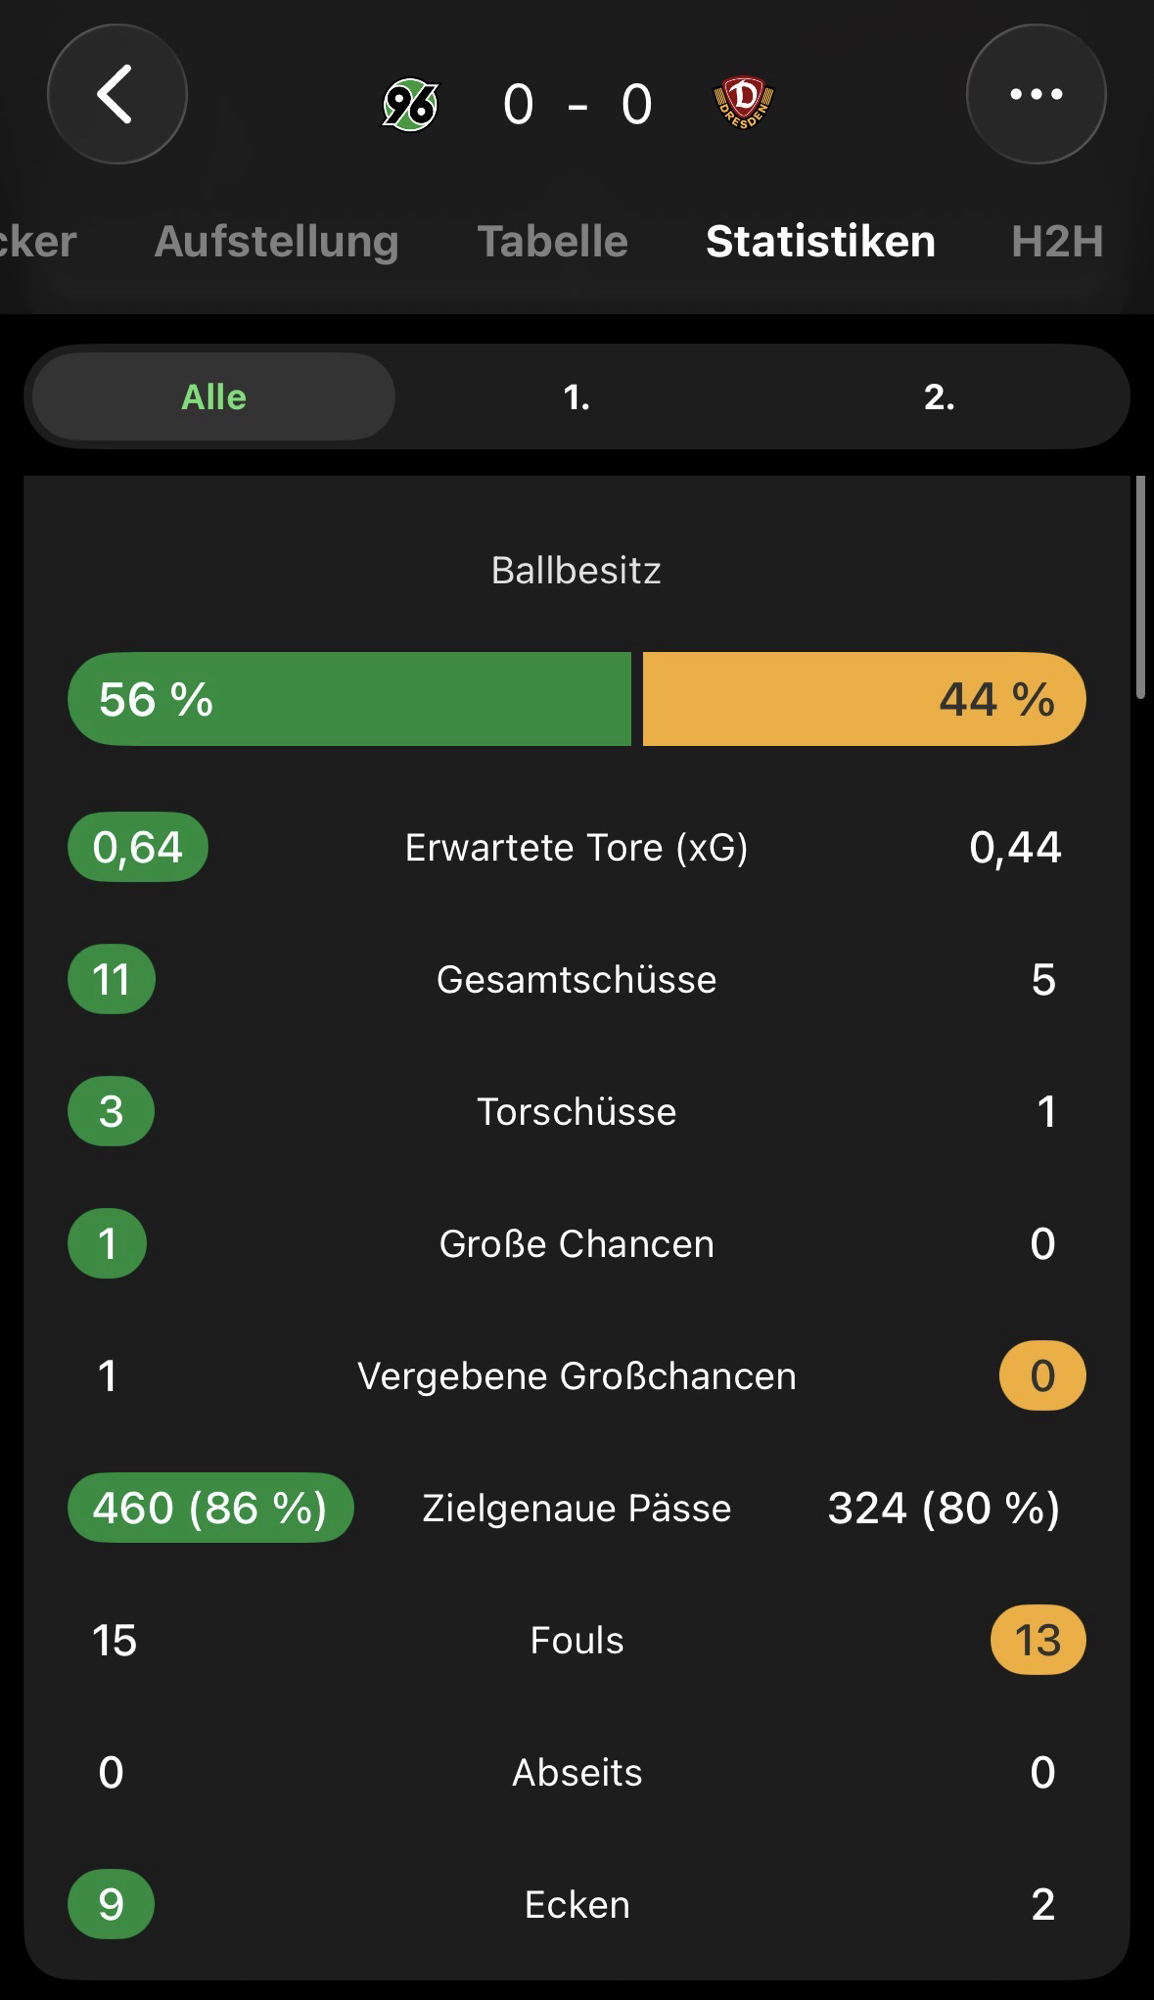Tap the green 56 % possession bar
This screenshot has height=2000, width=1154.
tap(349, 699)
